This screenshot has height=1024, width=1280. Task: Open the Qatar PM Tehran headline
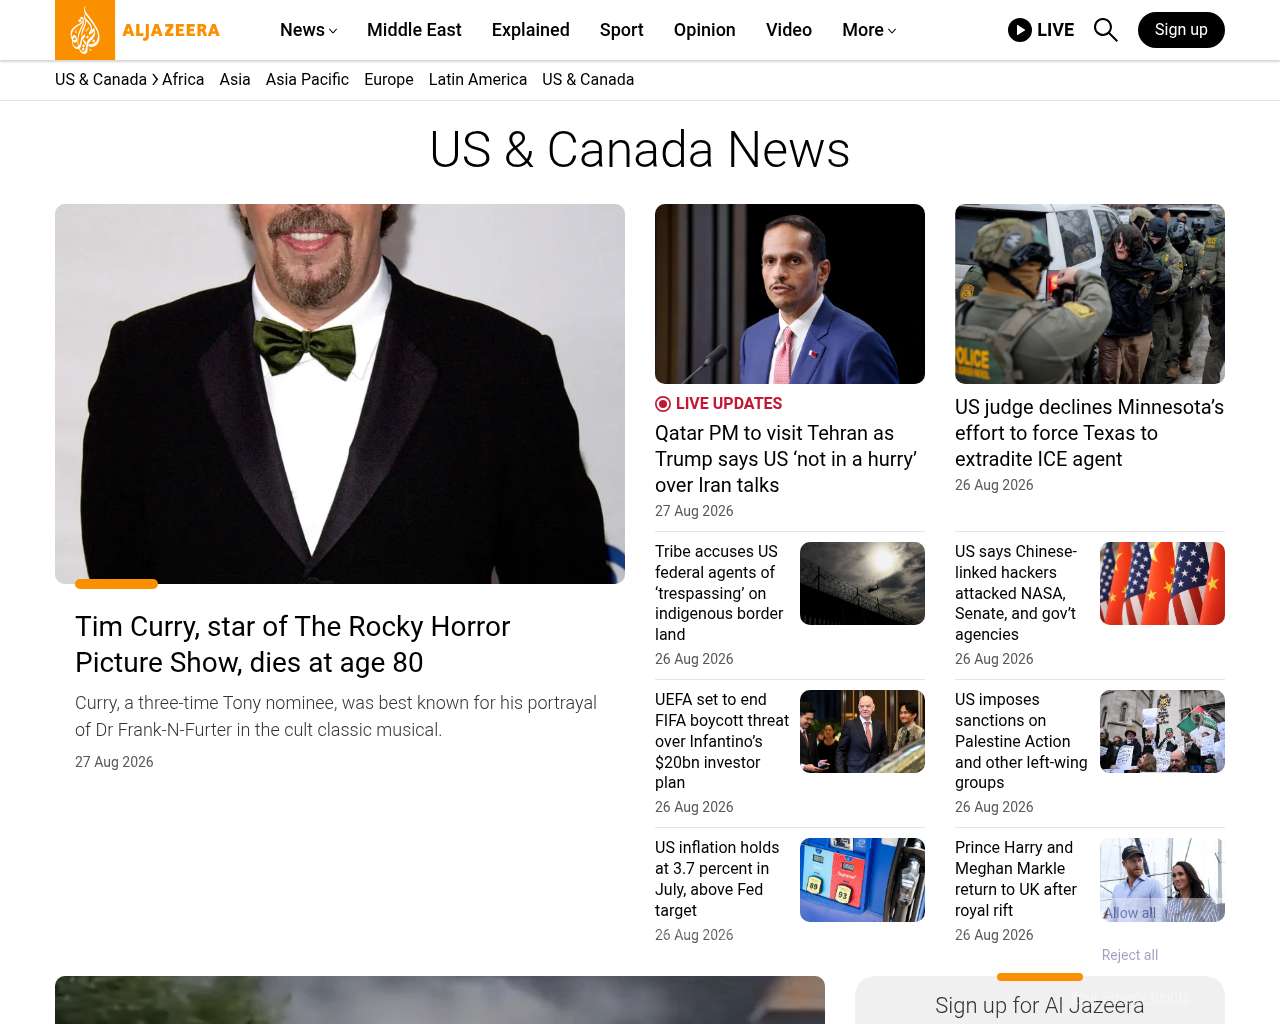coord(786,459)
